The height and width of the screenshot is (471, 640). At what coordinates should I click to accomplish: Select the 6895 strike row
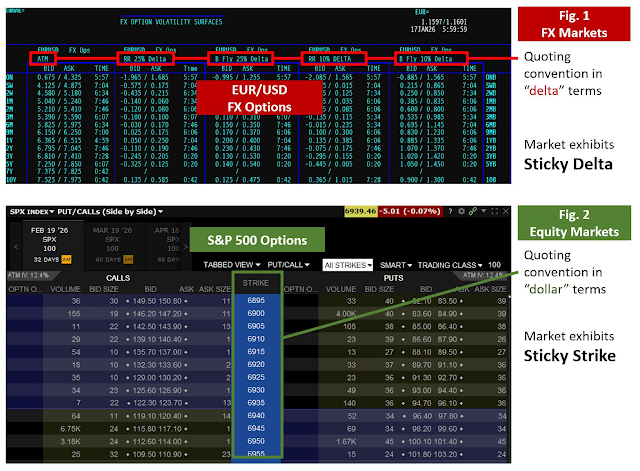[x=256, y=300]
